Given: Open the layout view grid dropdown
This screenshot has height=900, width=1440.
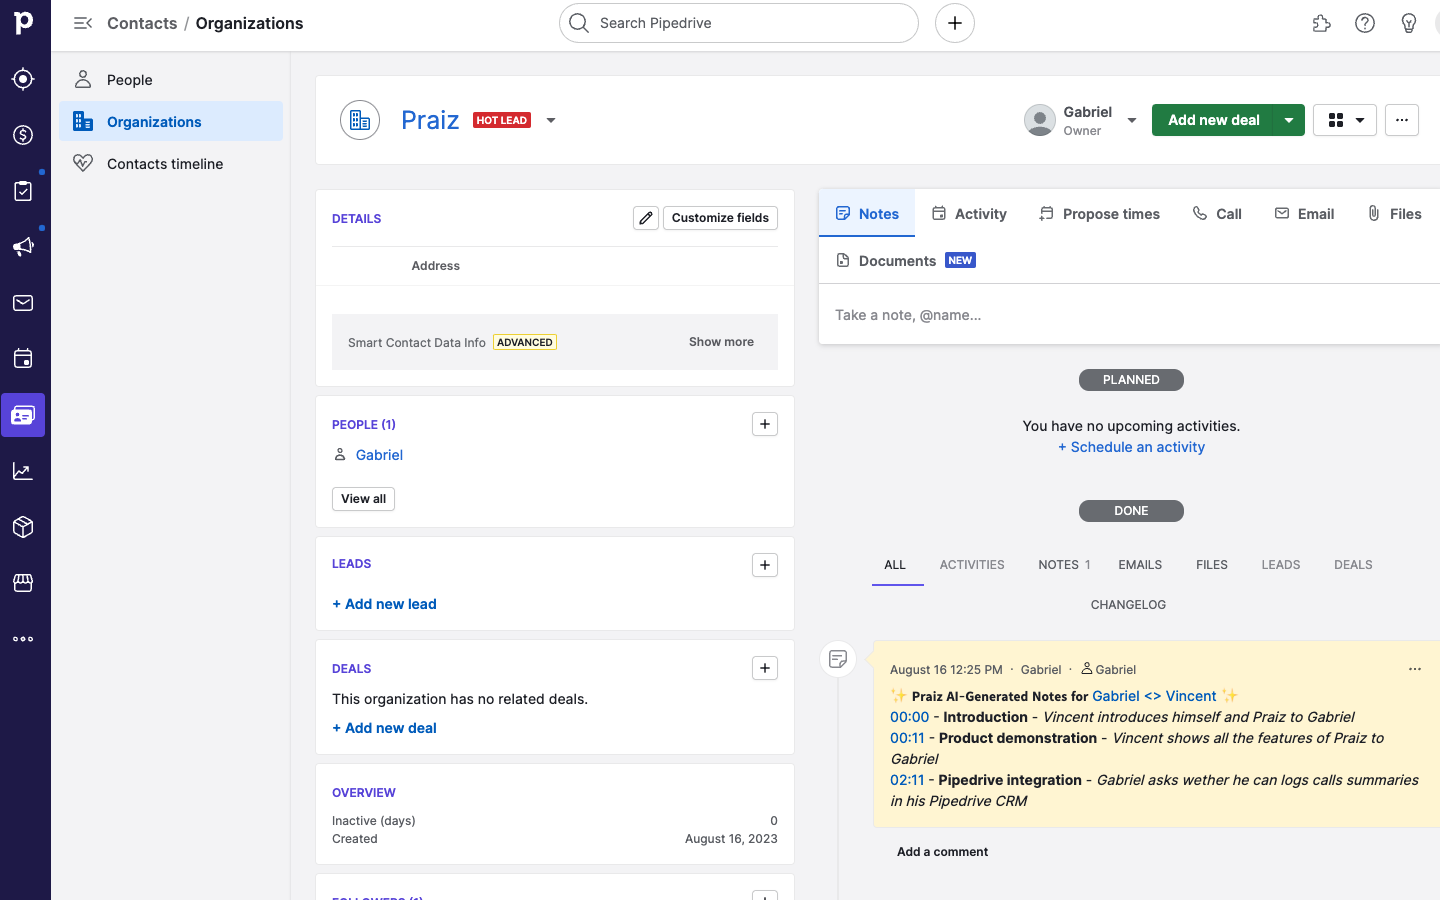Looking at the screenshot, I should pyautogui.click(x=1345, y=120).
